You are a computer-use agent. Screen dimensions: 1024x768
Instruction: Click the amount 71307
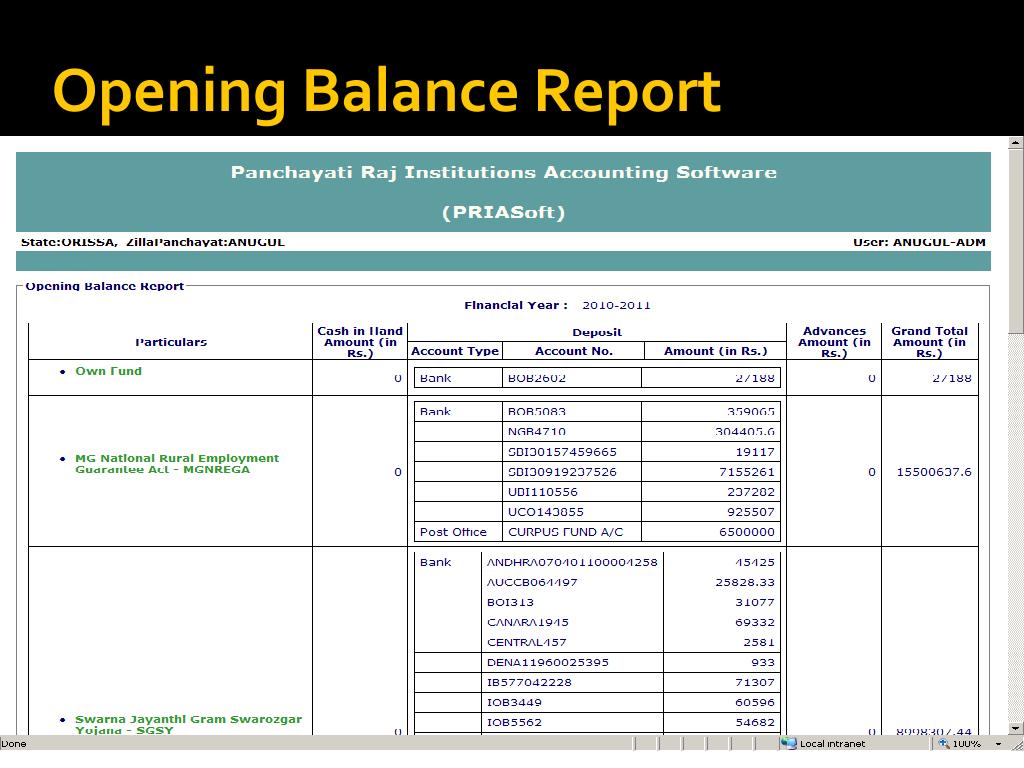click(x=755, y=682)
